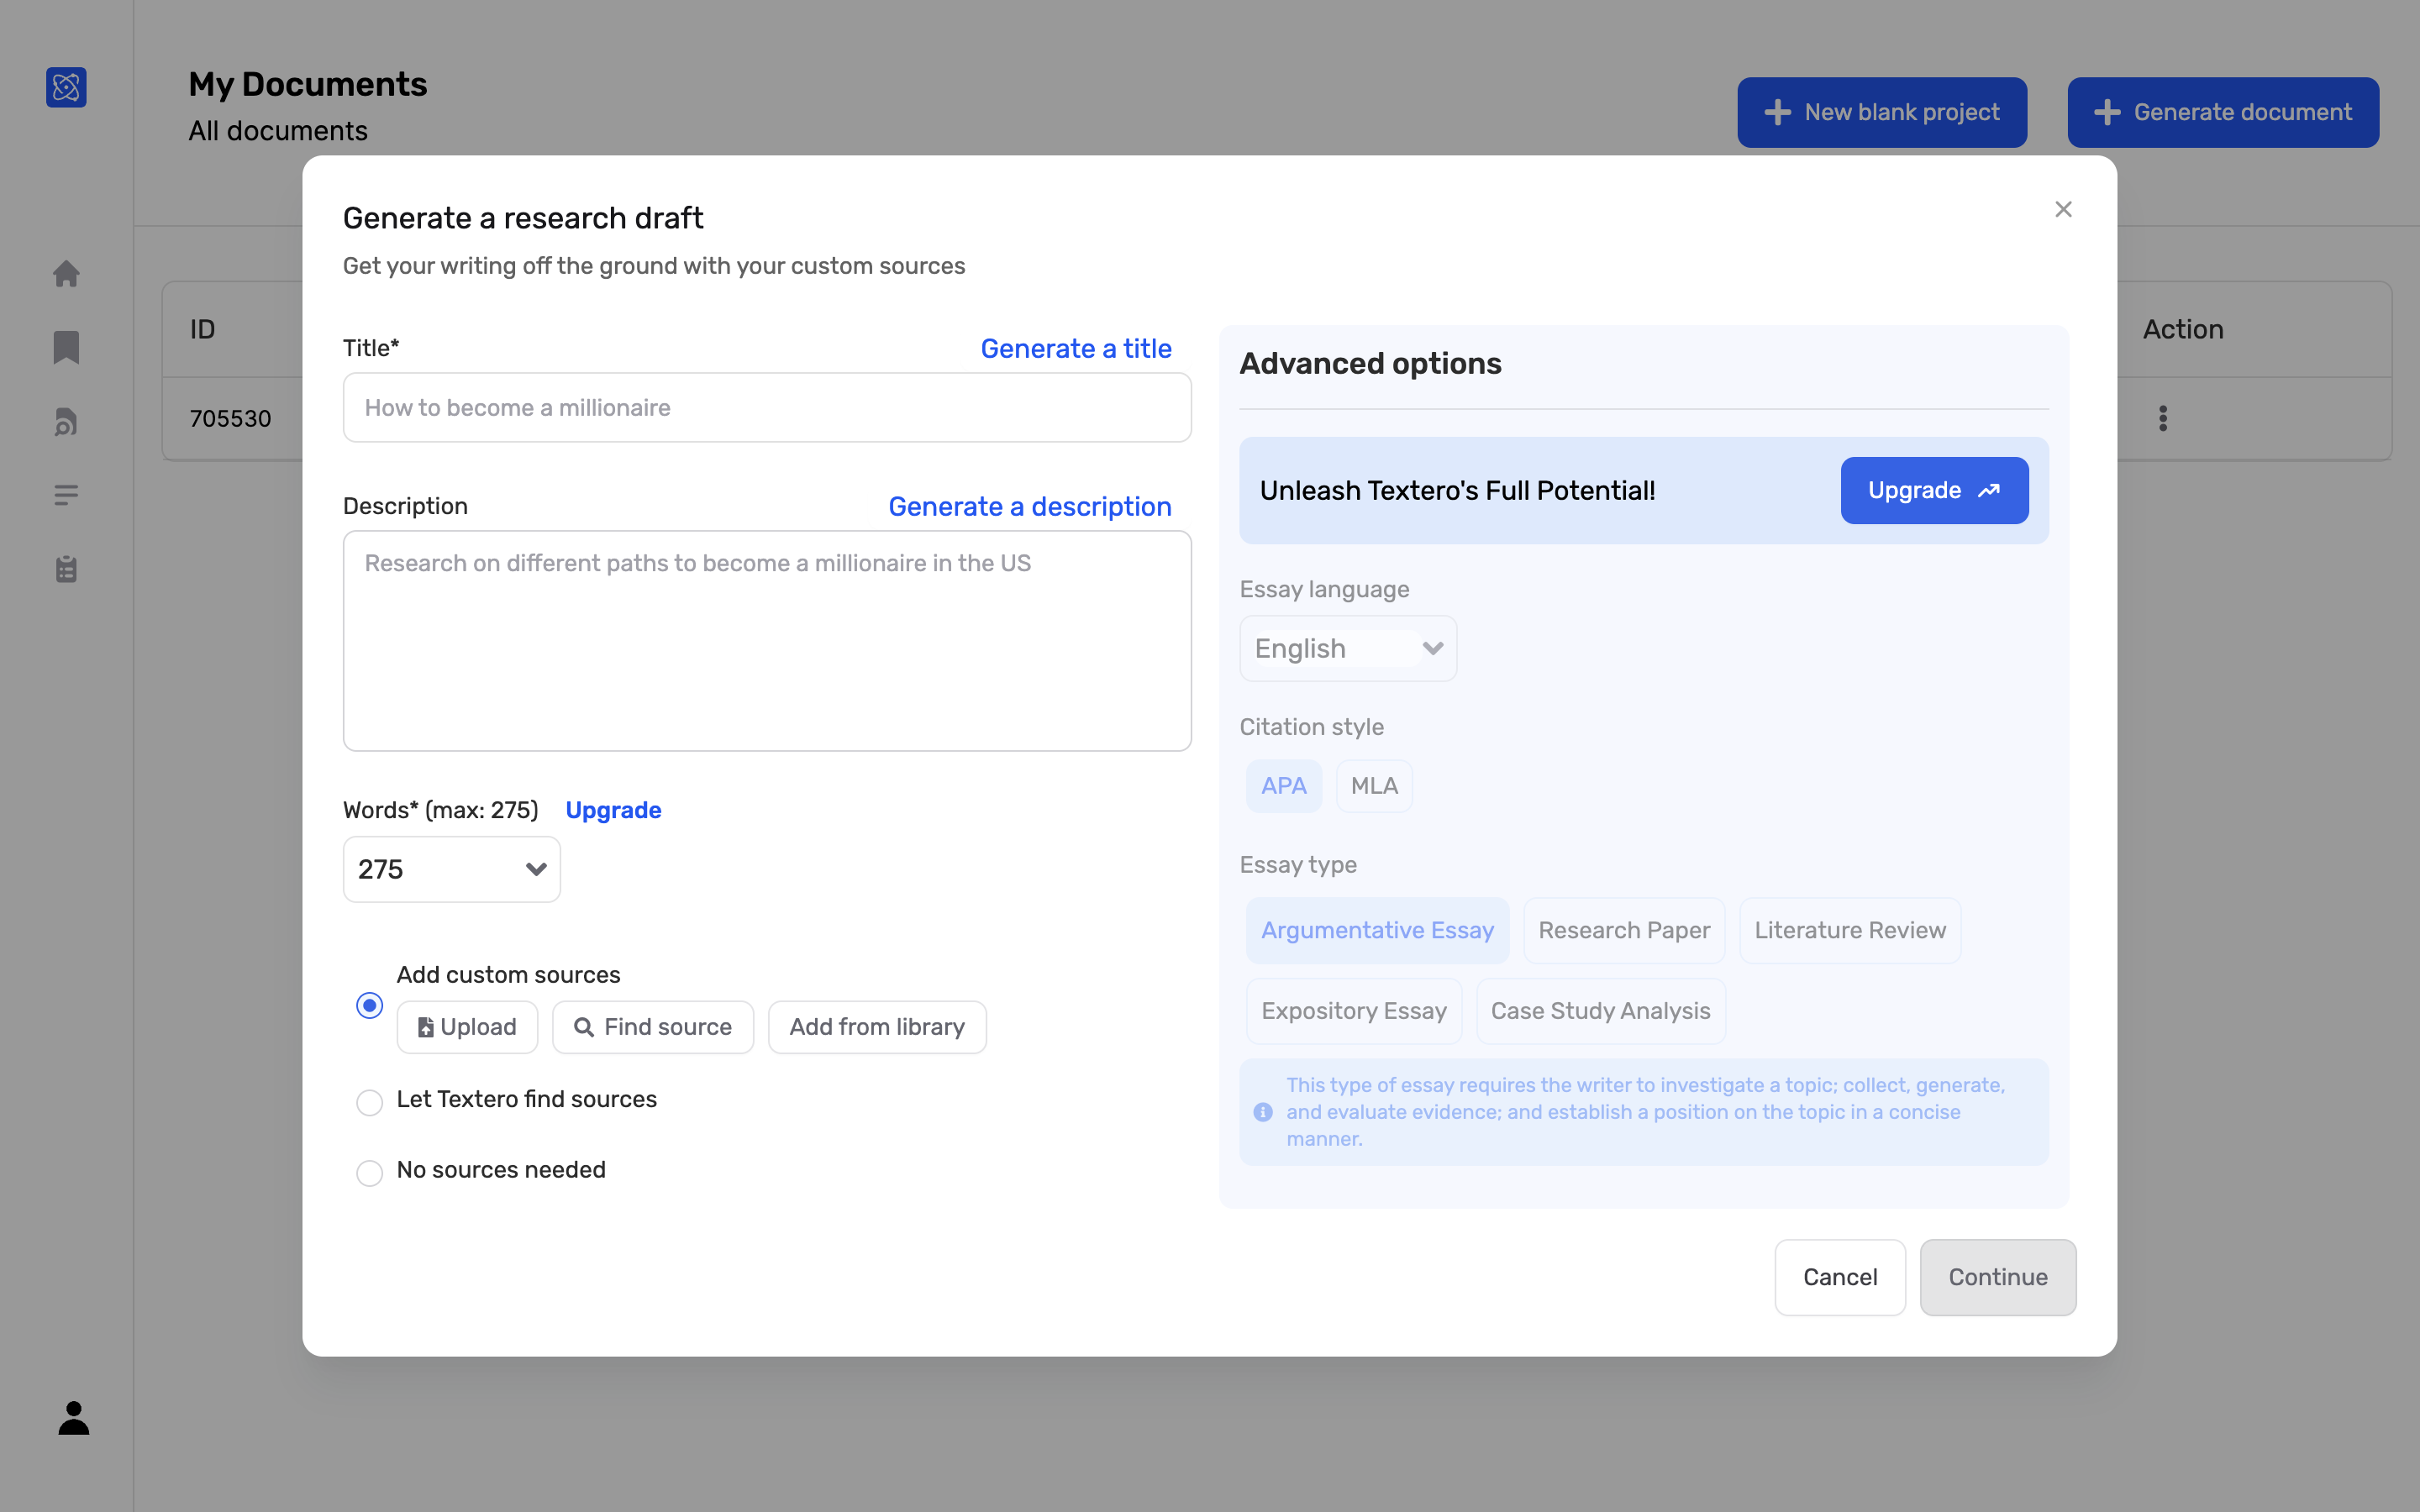Open the home icon in sidebar
2420x1512 pixels.
(66, 274)
